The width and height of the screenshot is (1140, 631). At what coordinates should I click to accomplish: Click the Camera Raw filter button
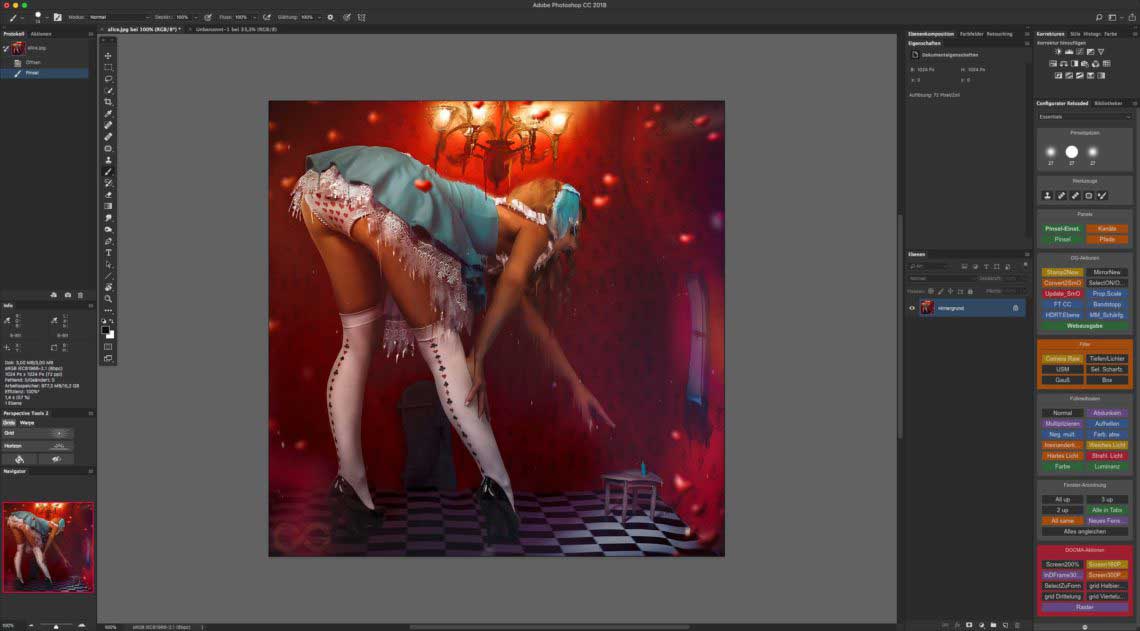tap(1062, 358)
